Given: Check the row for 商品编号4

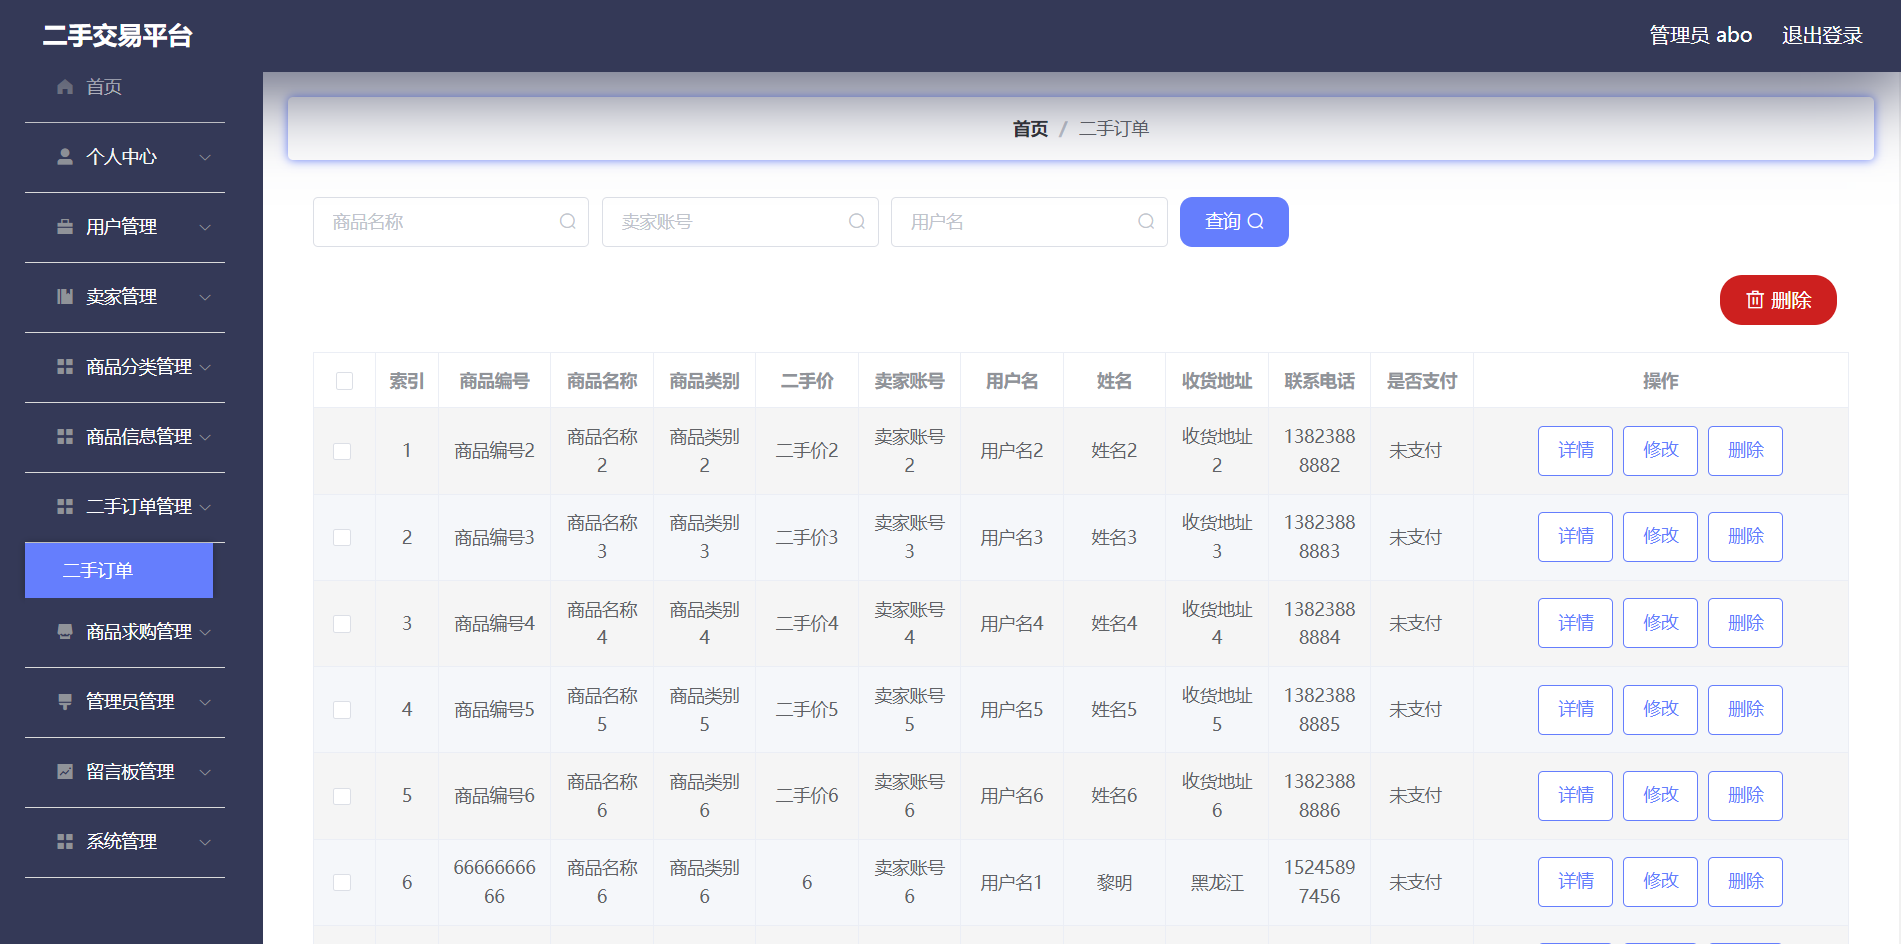Looking at the screenshot, I should coord(342,624).
